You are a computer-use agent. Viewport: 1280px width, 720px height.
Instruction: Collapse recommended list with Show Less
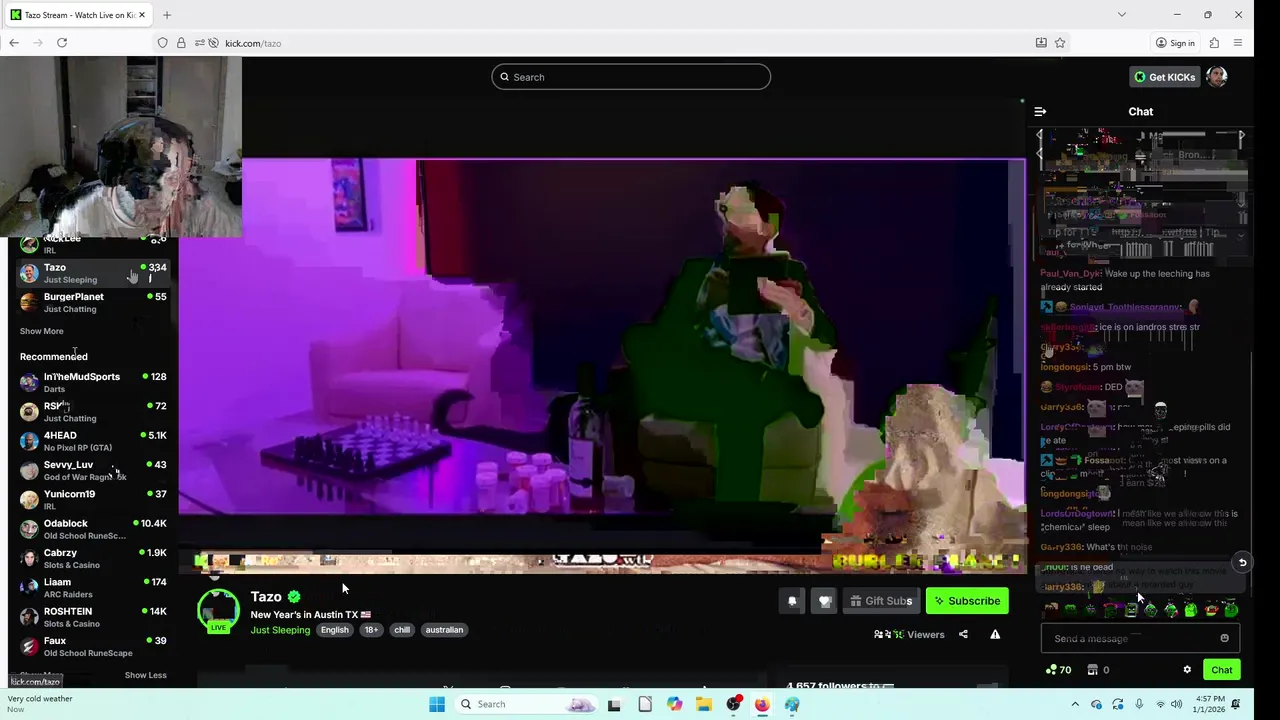(x=145, y=675)
